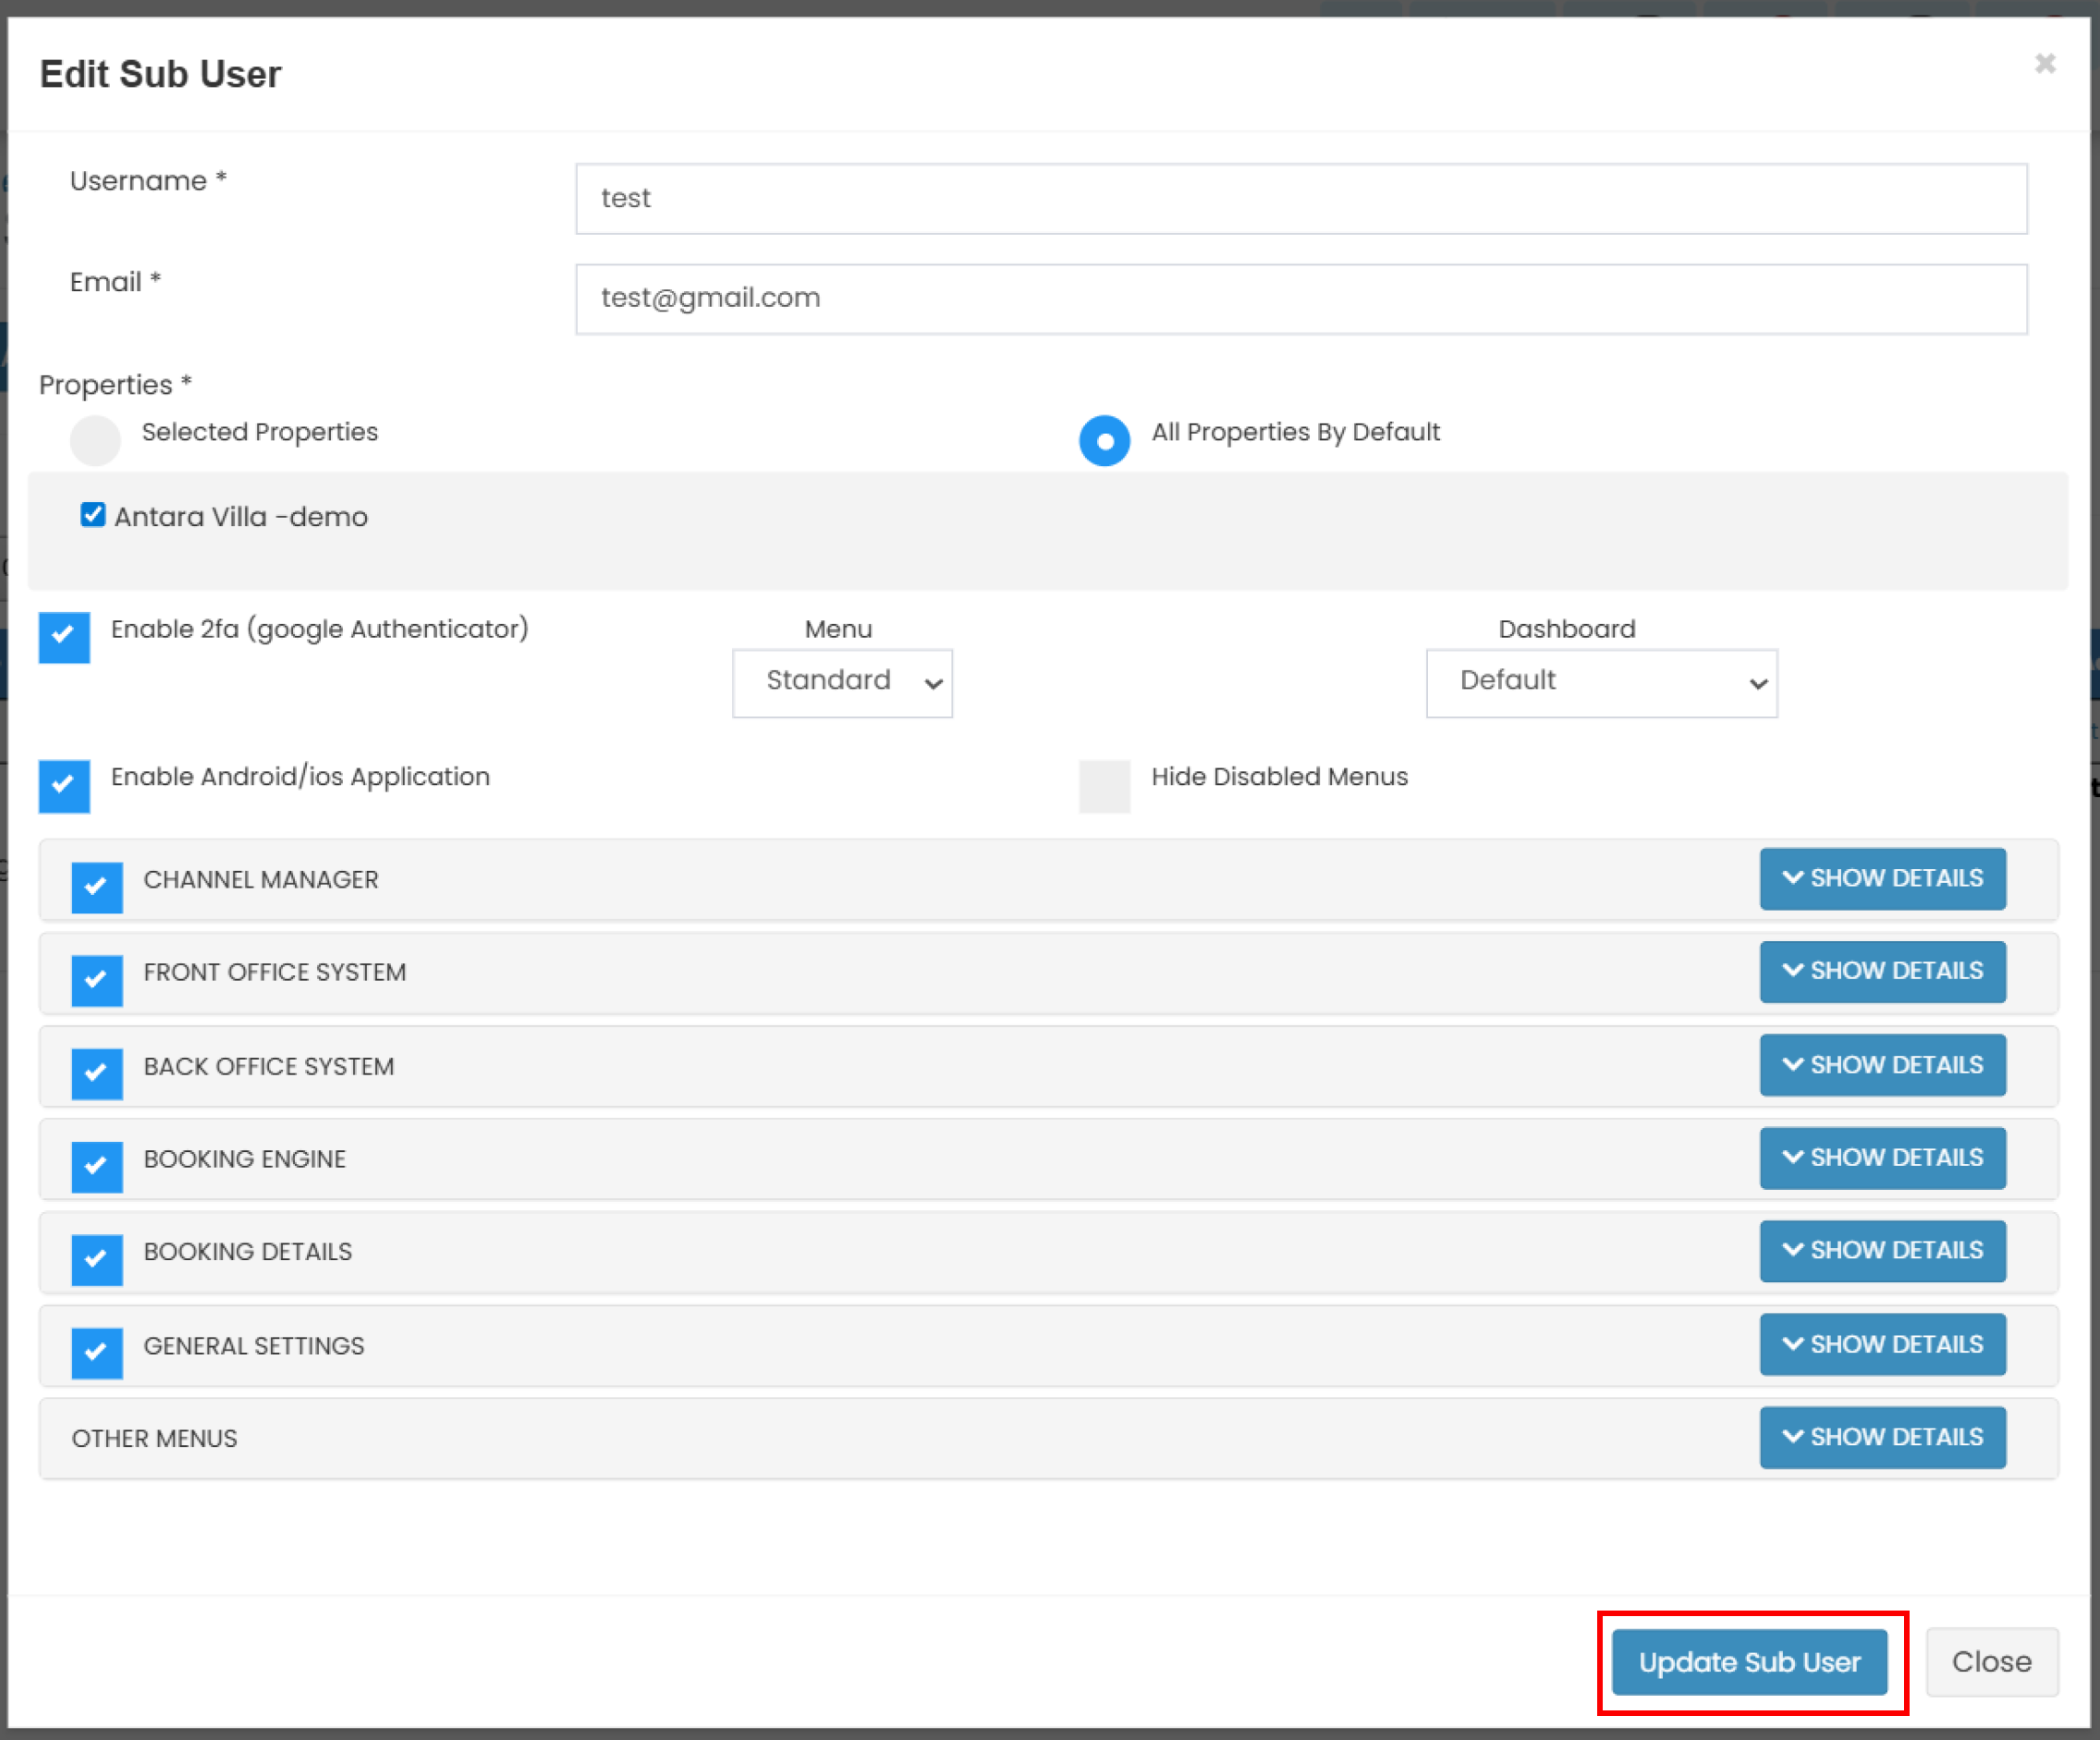Viewport: 2100px width, 1740px height.
Task: Check the Hide Disabled Menus box
Action: 1104,785
